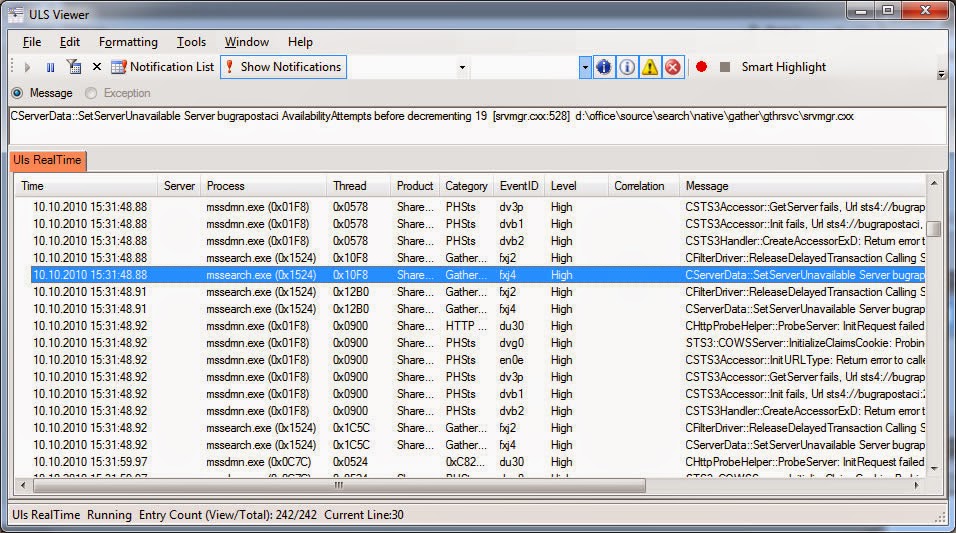This screenshot has width=956, height=533.
Task: Select the highlighted fxj4 row on thread 0x10F8
Action: (478, 275)
